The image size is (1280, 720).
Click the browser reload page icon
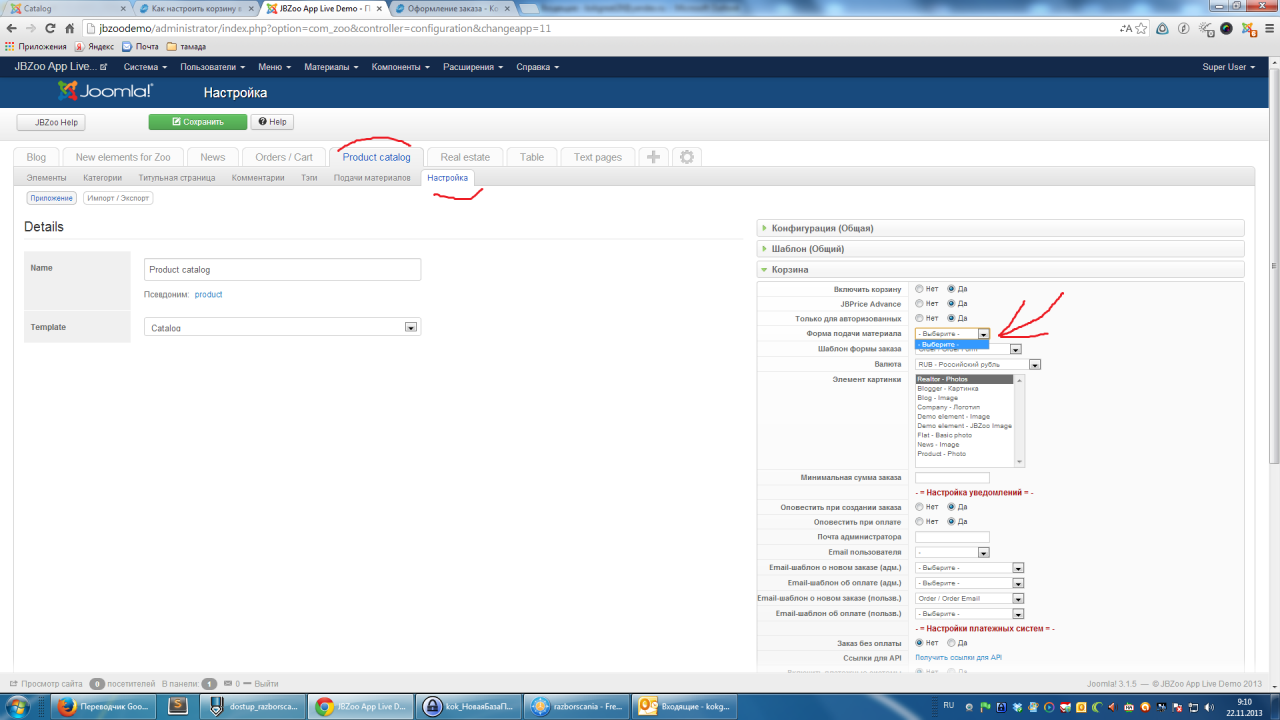[50, 28]
